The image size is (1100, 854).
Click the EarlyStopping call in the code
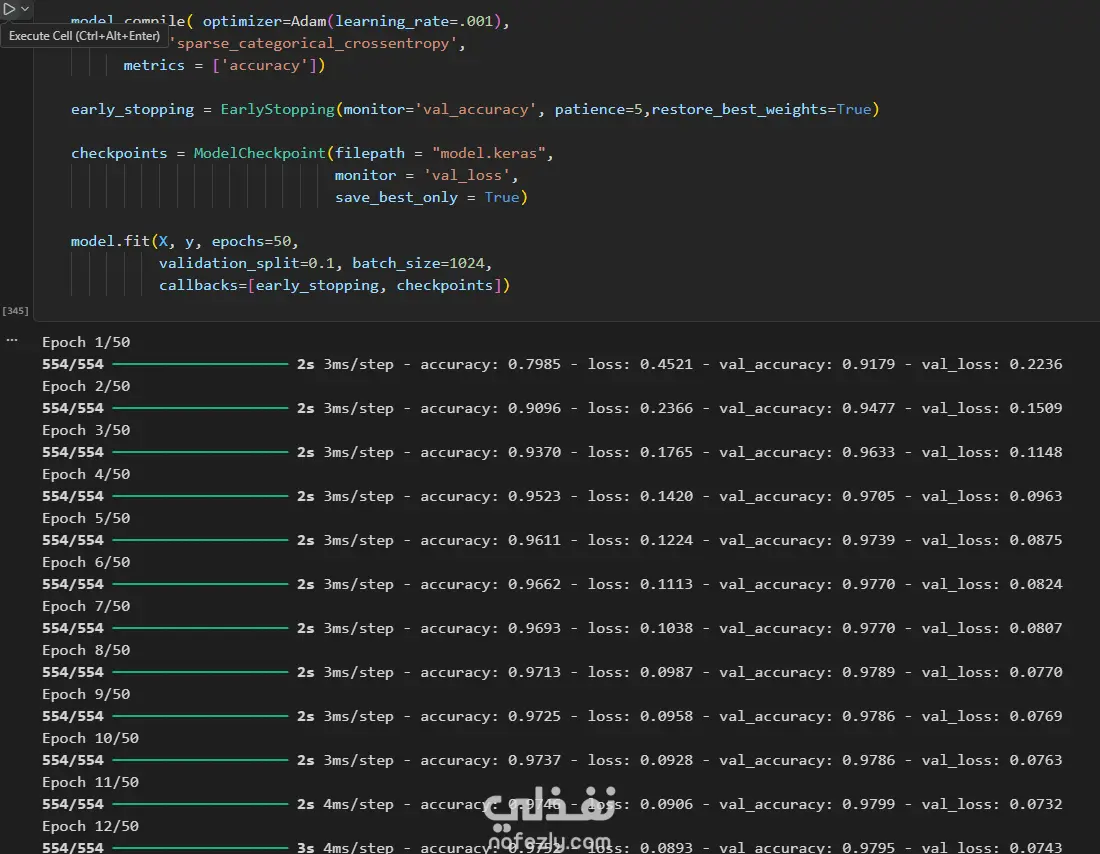[277, 109]
